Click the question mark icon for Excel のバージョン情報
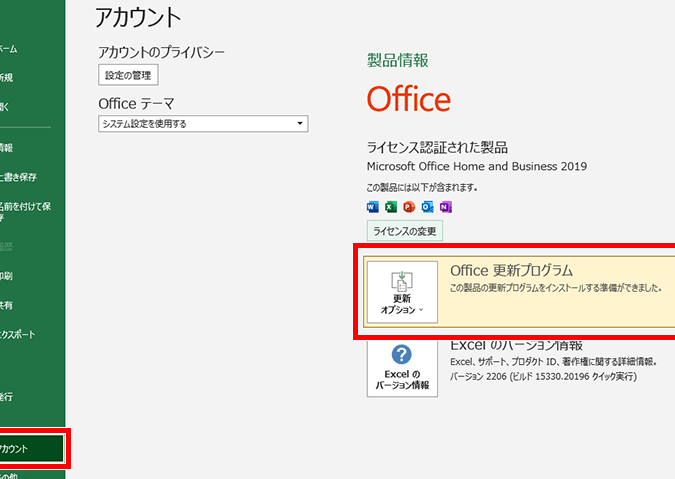The image size is (675, 479). (x=401, y=355)
